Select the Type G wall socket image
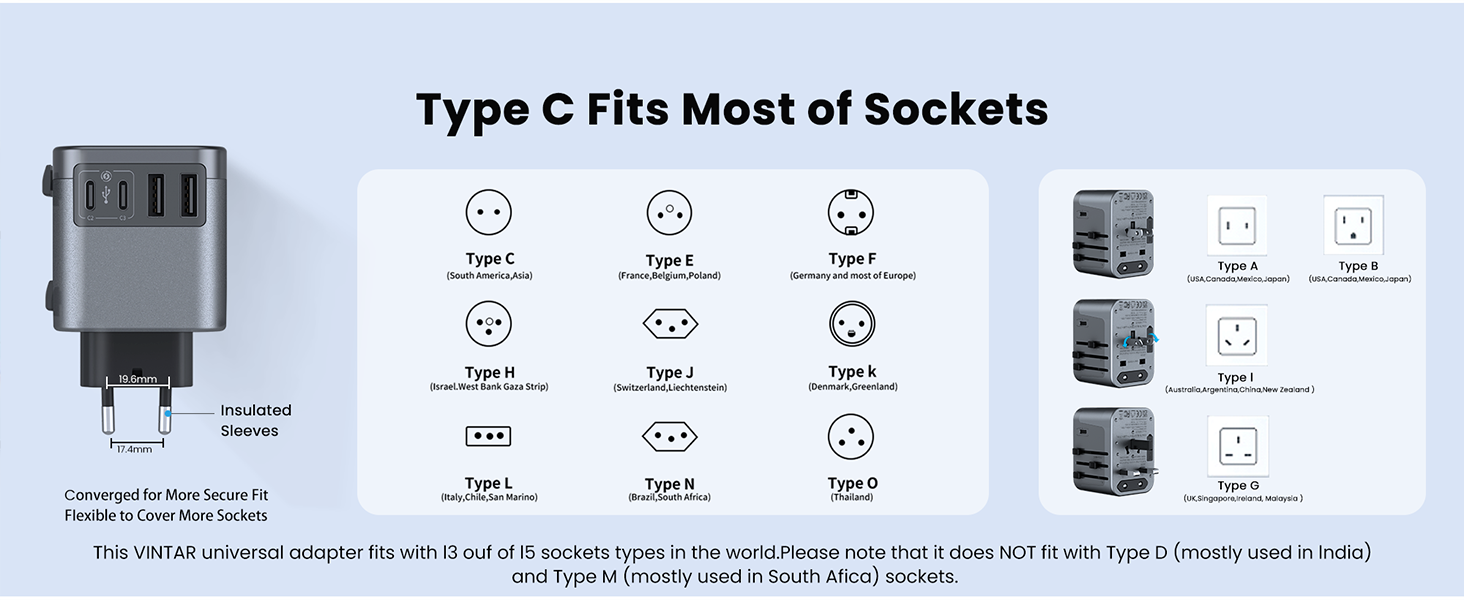 1237,446
